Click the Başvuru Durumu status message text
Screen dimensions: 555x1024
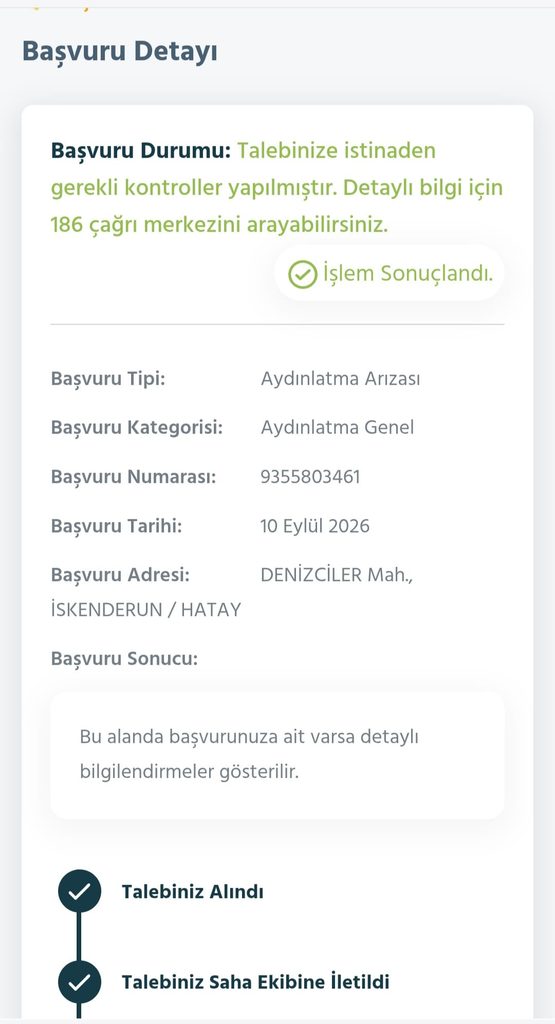[277, 188]
